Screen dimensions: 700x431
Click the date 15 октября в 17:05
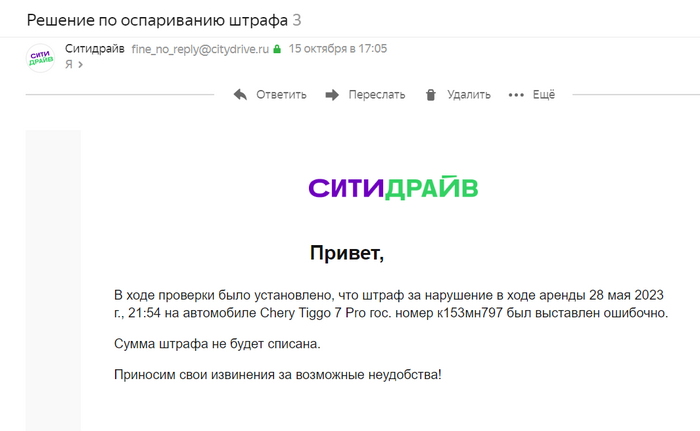338,49
